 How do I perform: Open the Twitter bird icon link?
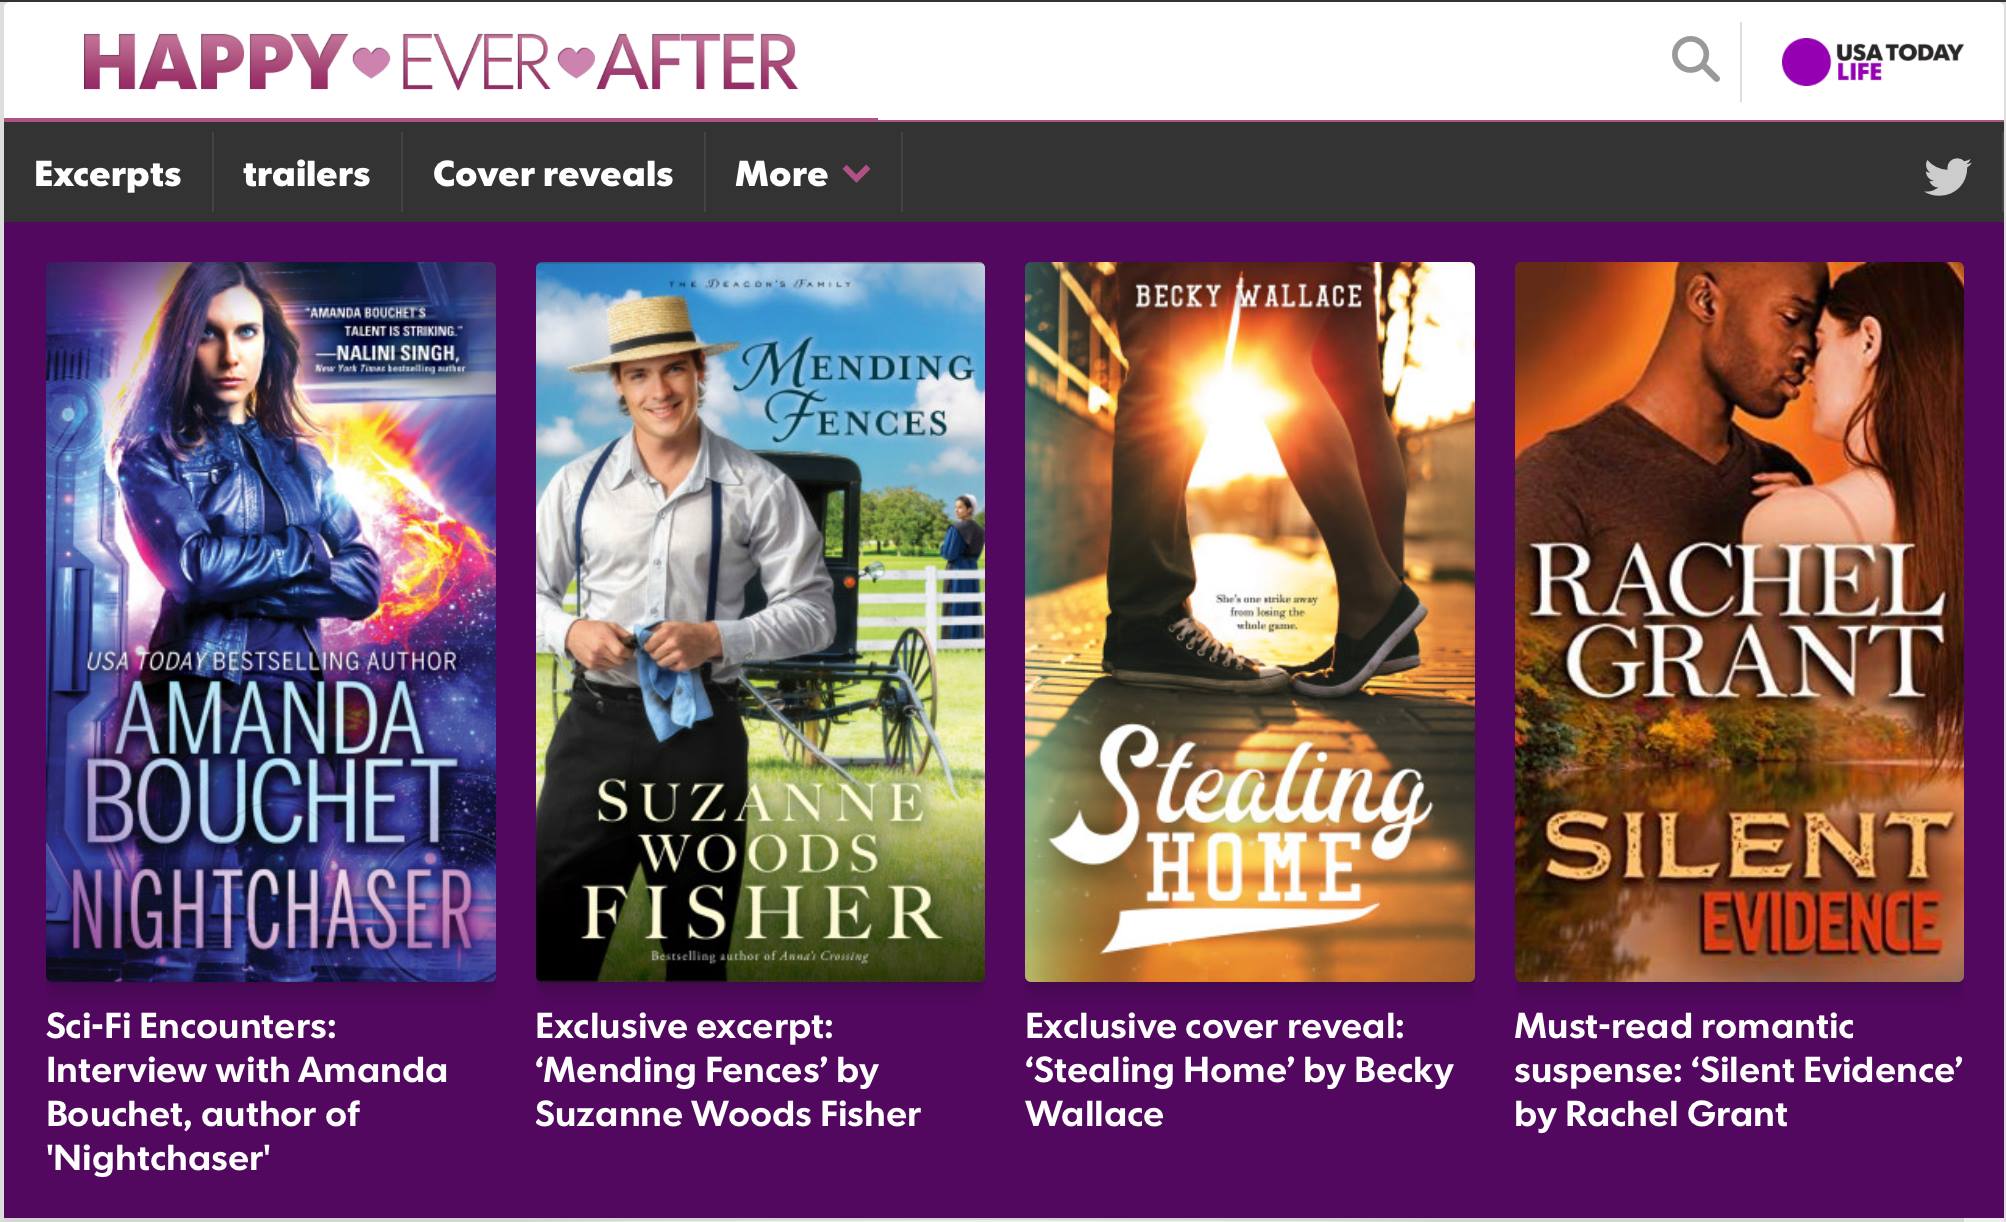click(x=1947, y=176)
